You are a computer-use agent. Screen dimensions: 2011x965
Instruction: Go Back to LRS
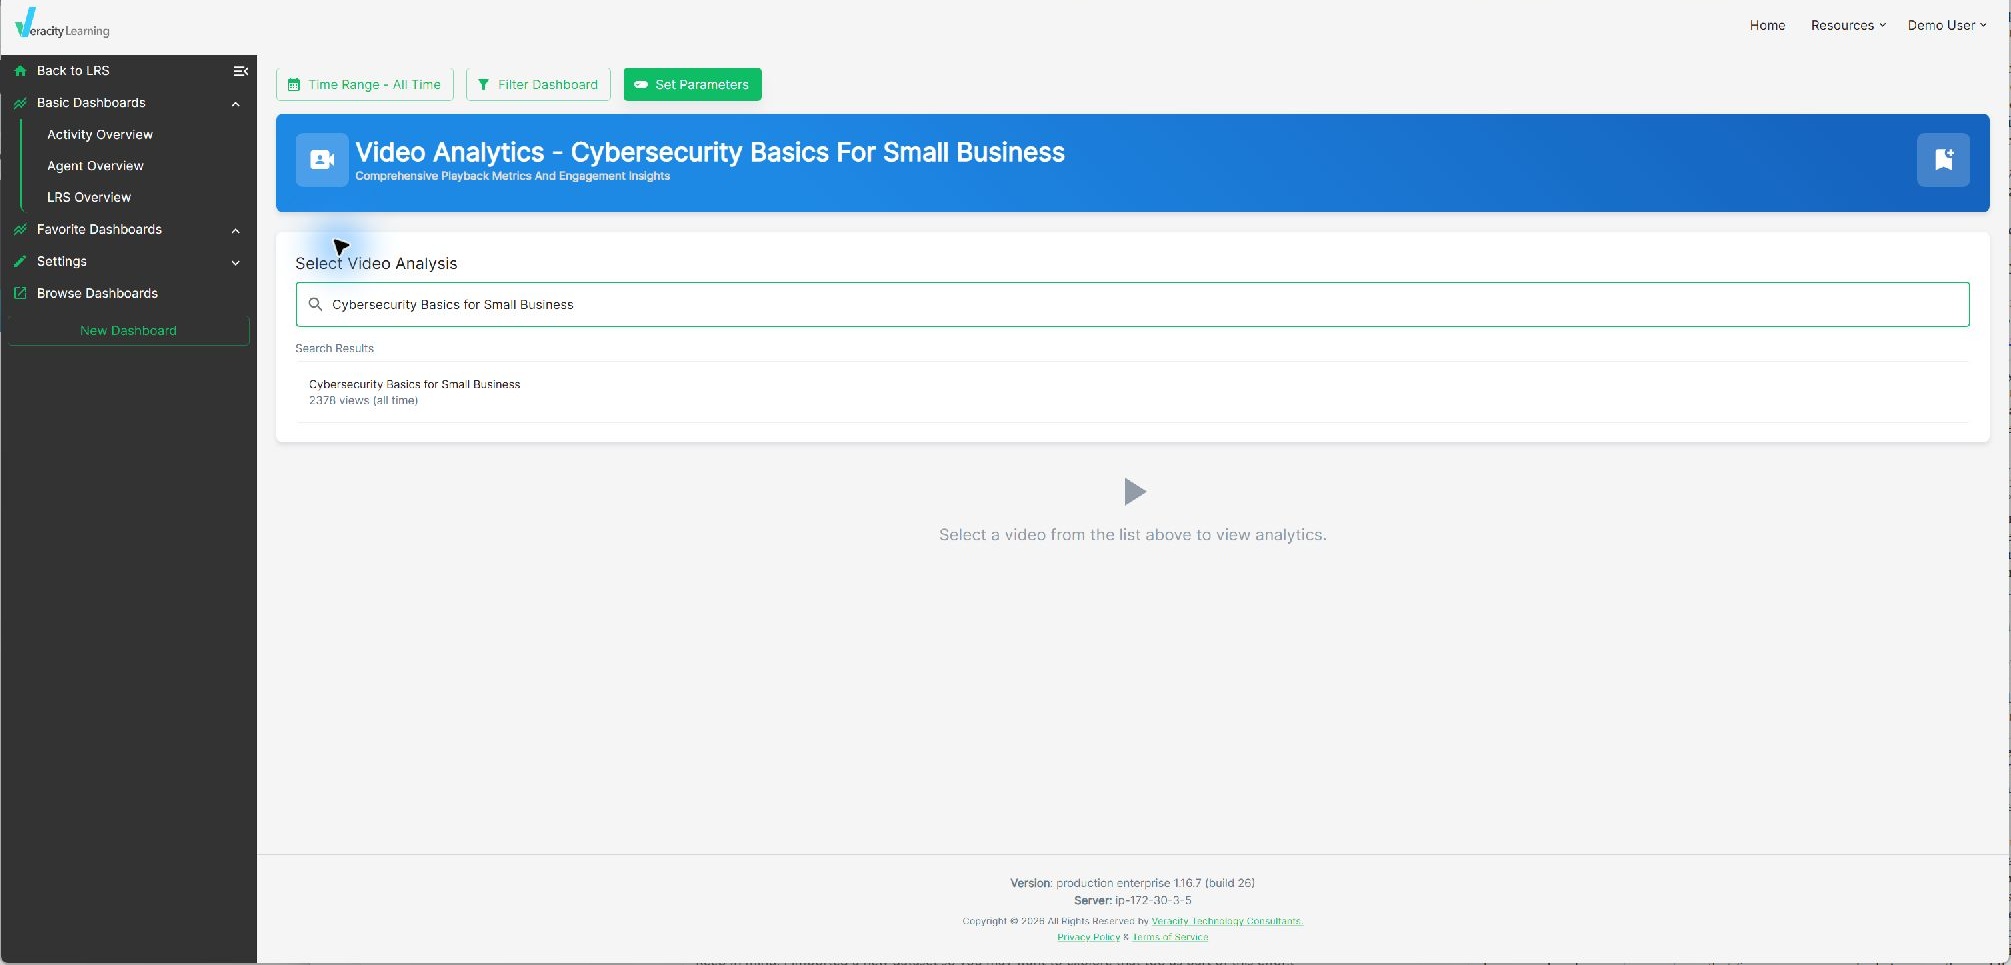point(73,71)
